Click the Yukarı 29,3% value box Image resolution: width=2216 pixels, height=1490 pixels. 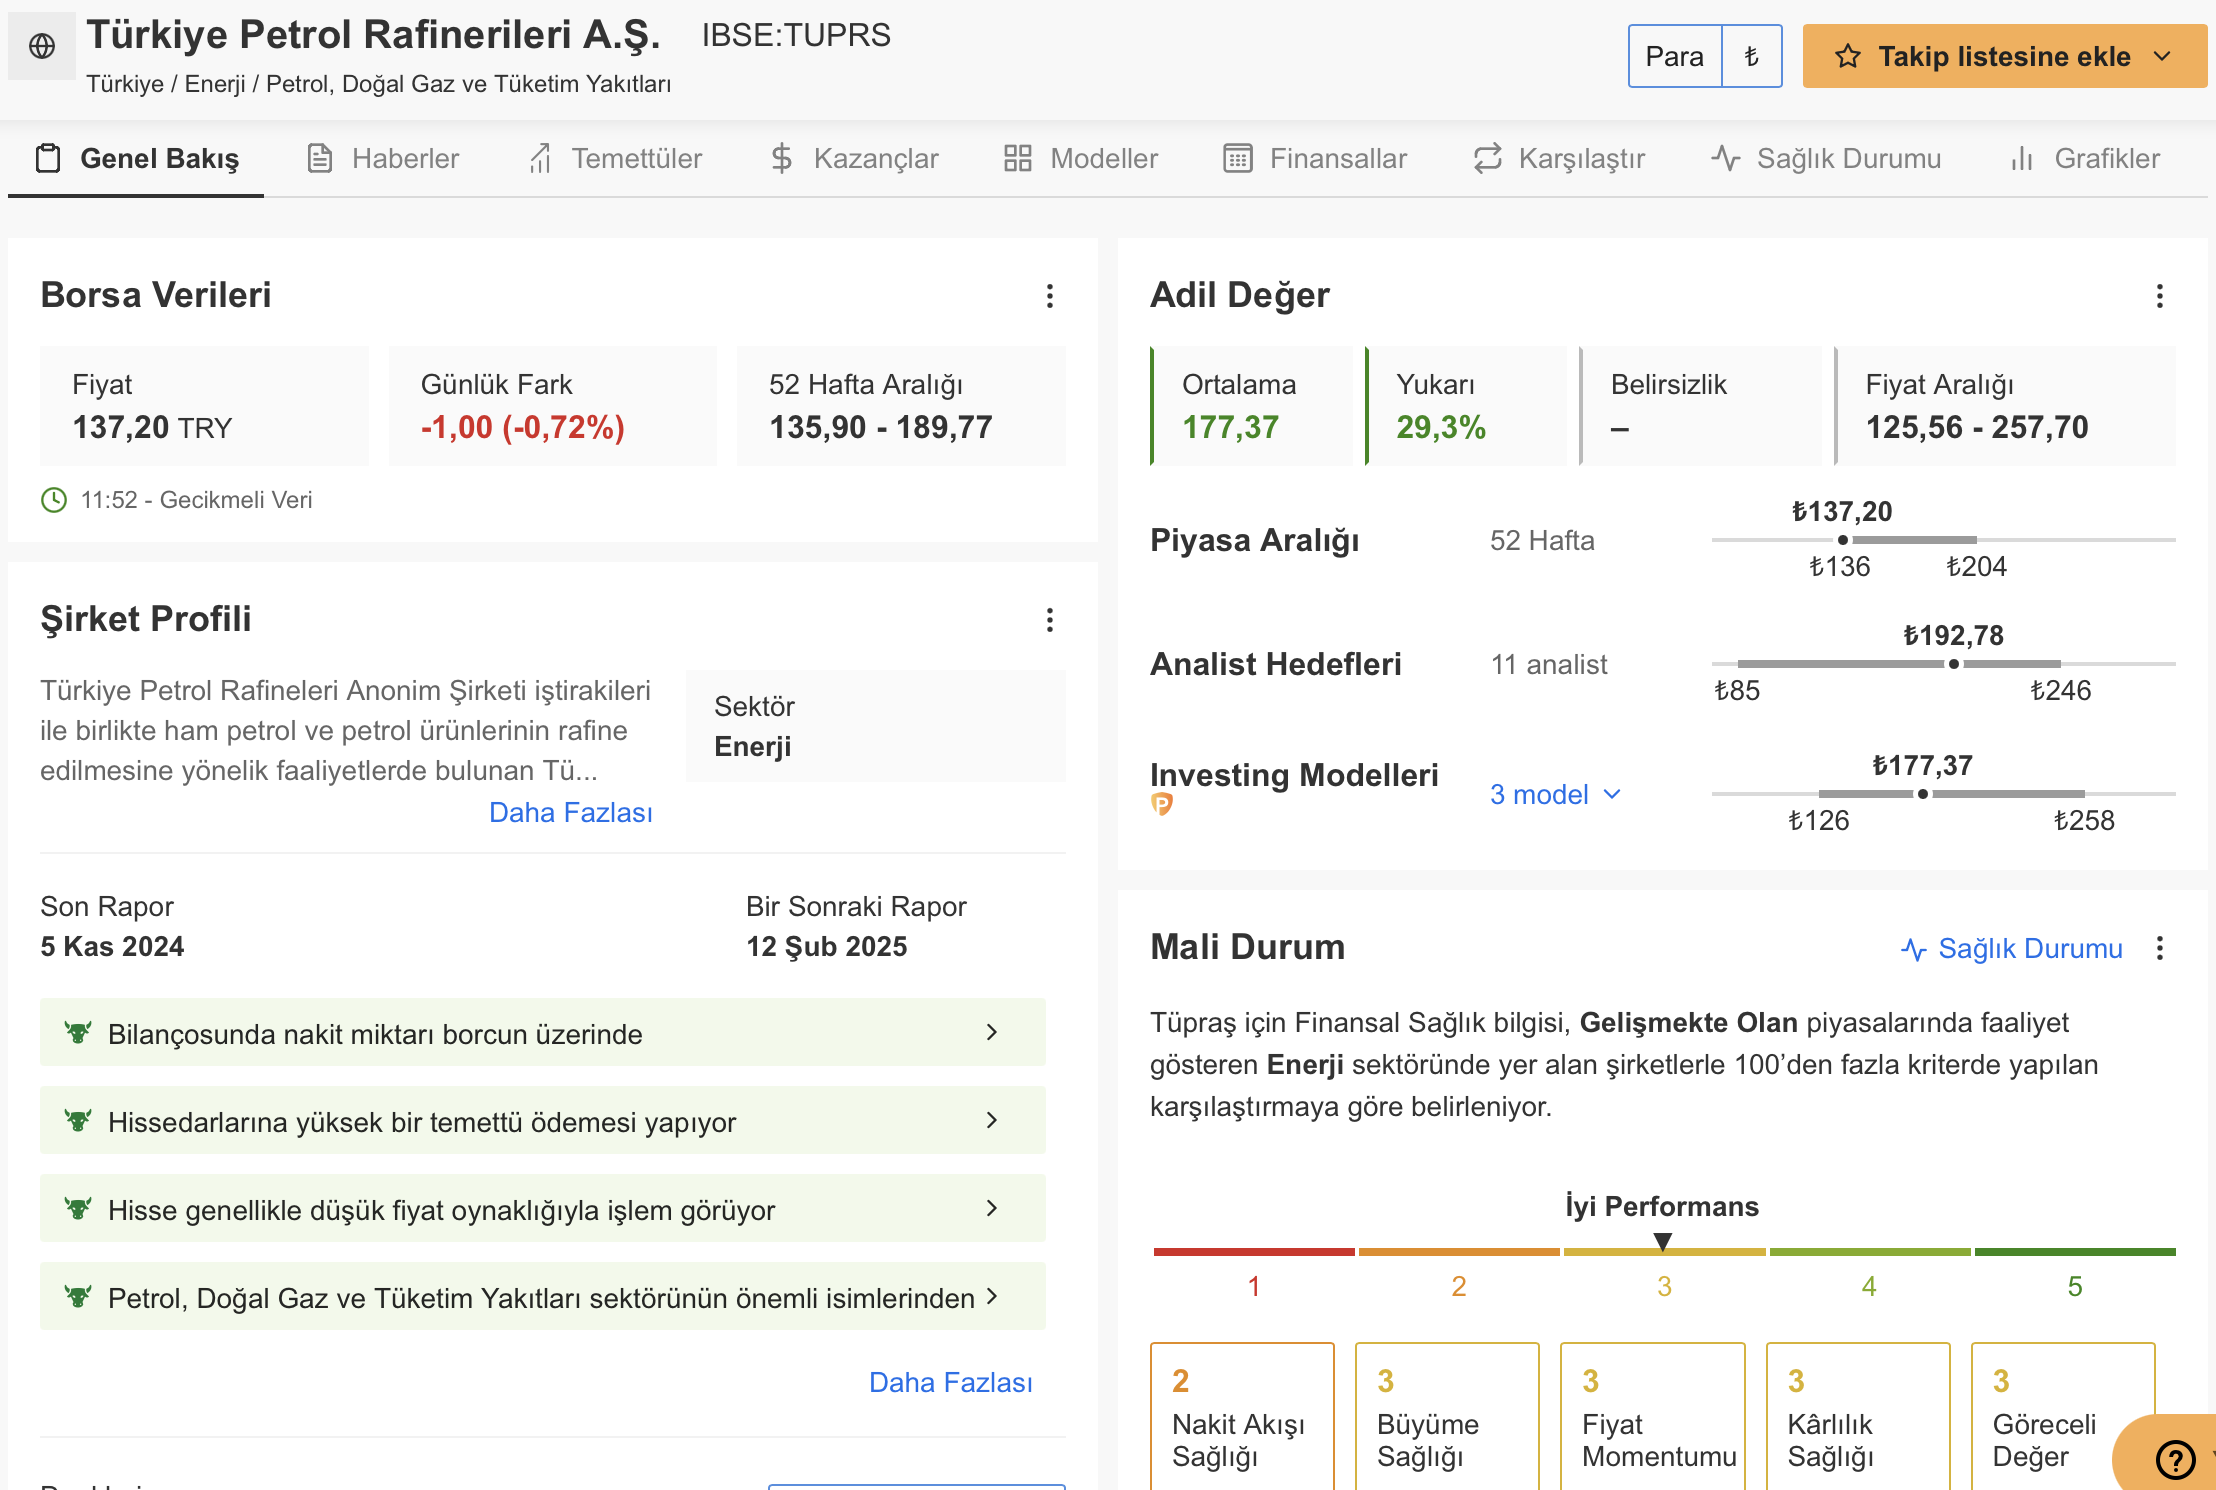(x=1466, y=406)
